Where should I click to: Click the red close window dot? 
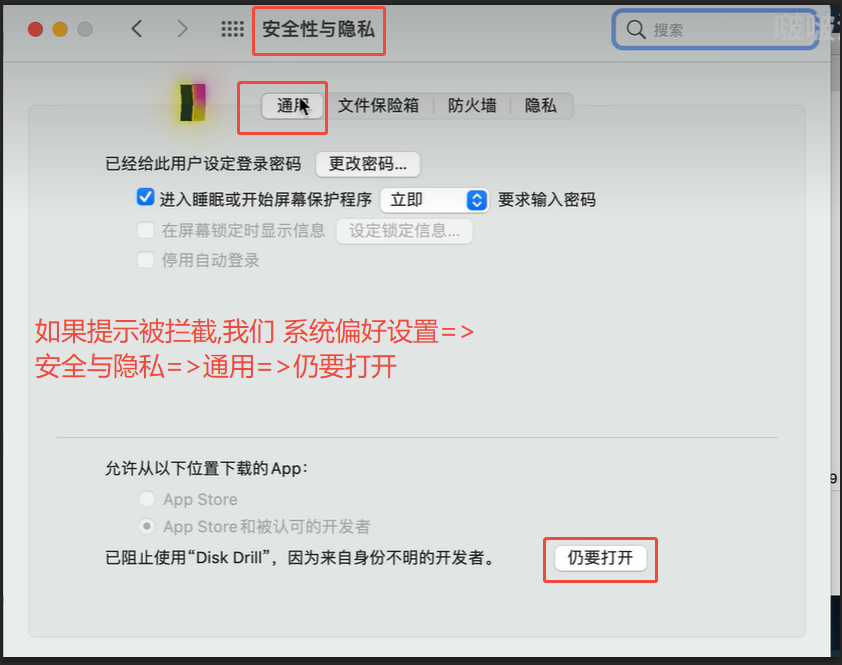[x=35, y=29]
